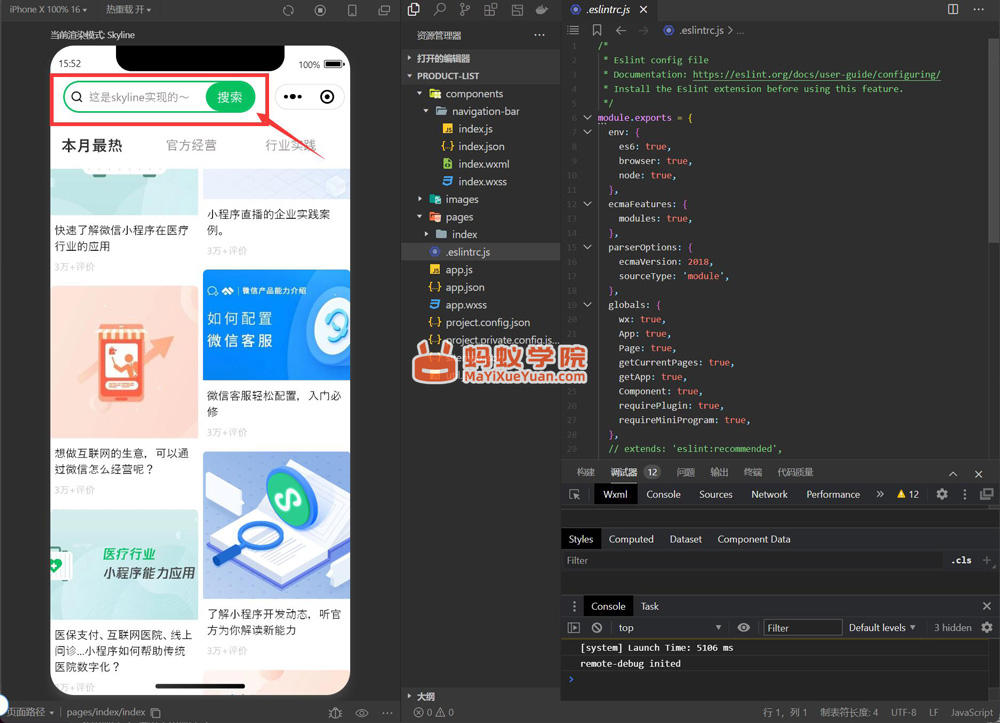
Task: Click the warnings badge showing 12
Action: (908, 494)
